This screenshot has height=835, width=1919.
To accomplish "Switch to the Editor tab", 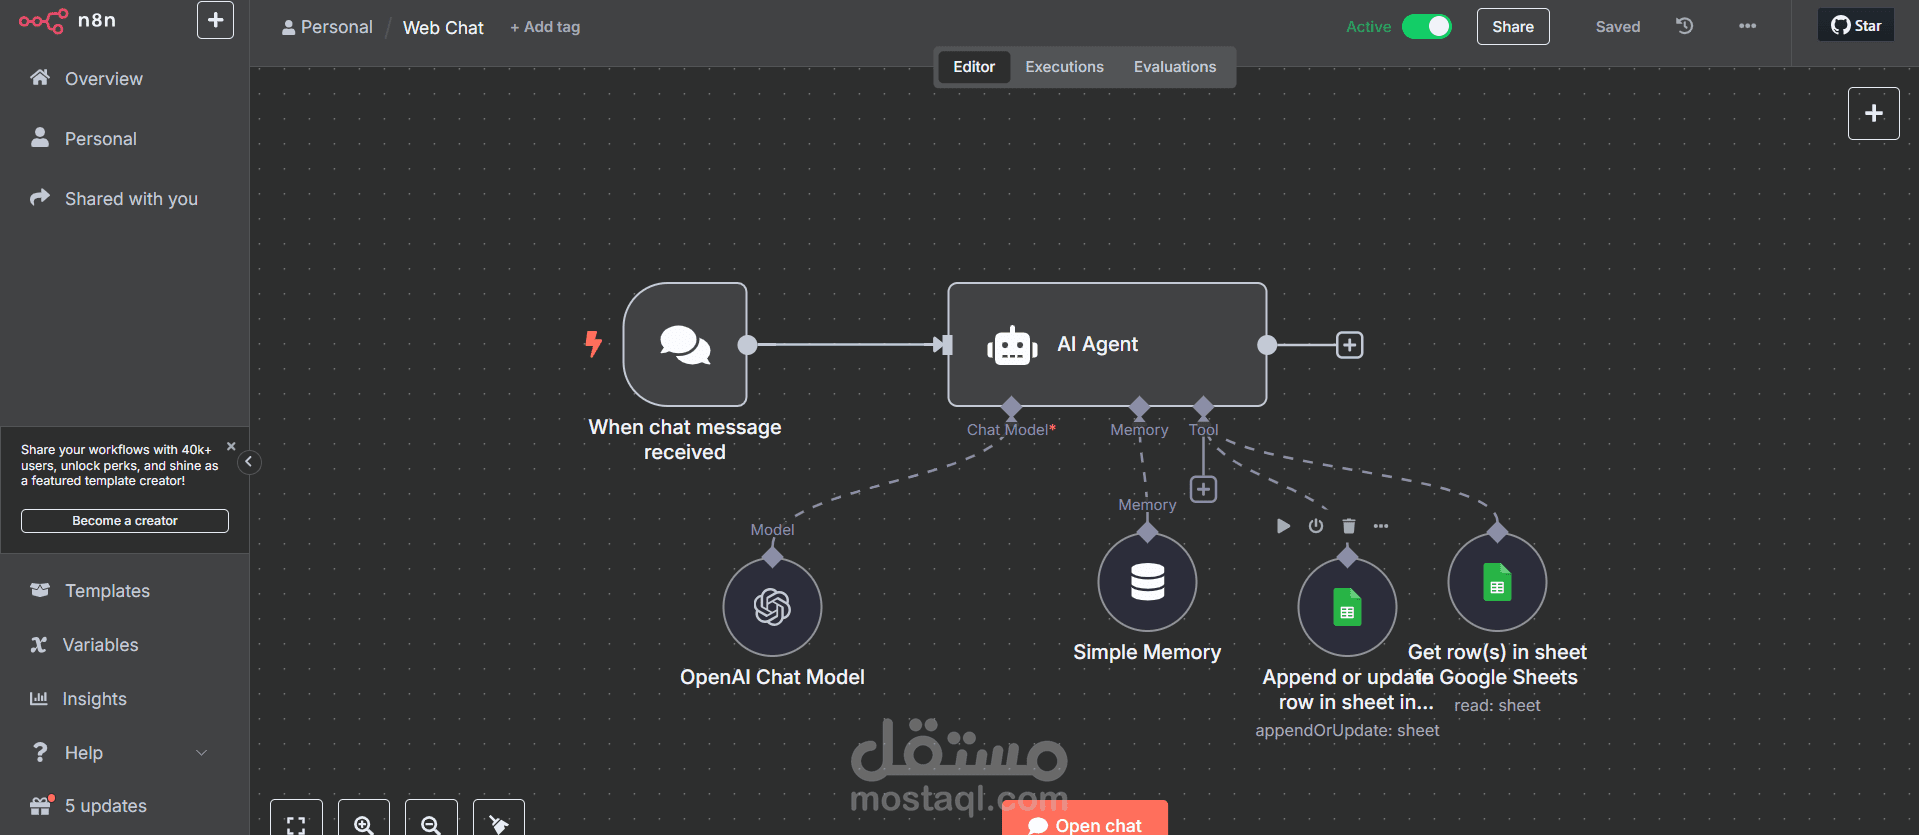I will (974, 67).
